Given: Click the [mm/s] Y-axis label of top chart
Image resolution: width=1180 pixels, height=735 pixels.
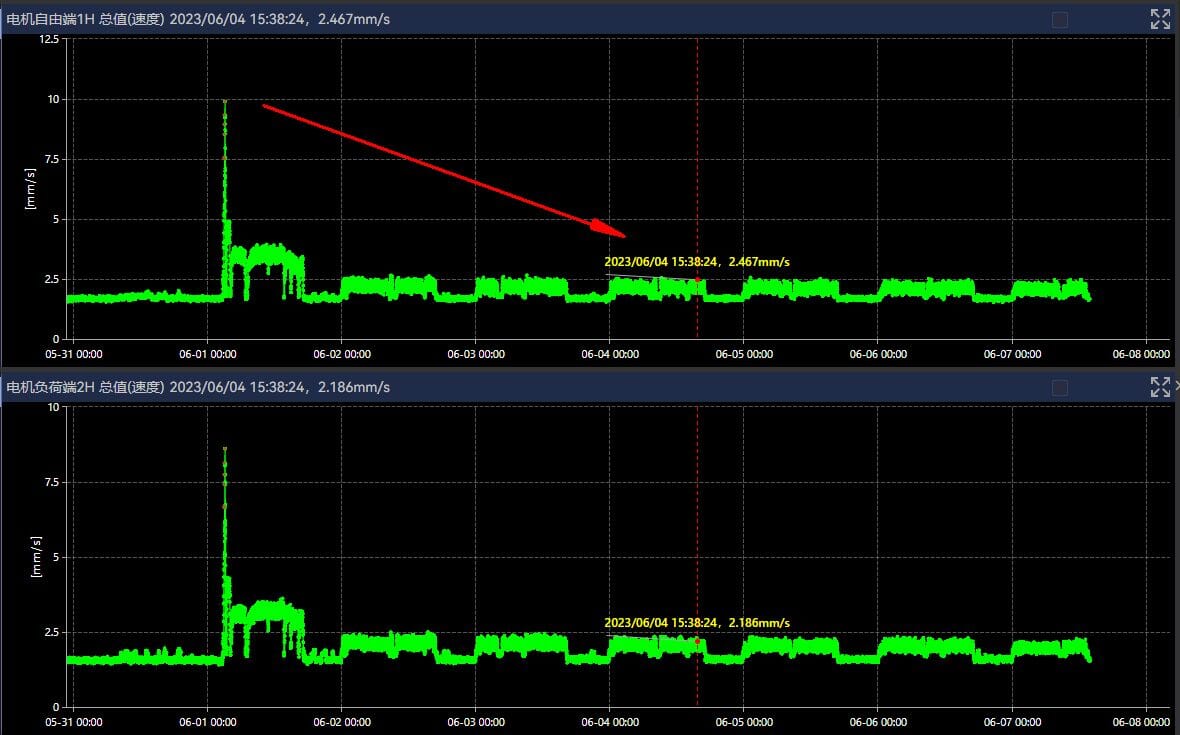Looking at the screenshot, I should (x=29, y=189).
